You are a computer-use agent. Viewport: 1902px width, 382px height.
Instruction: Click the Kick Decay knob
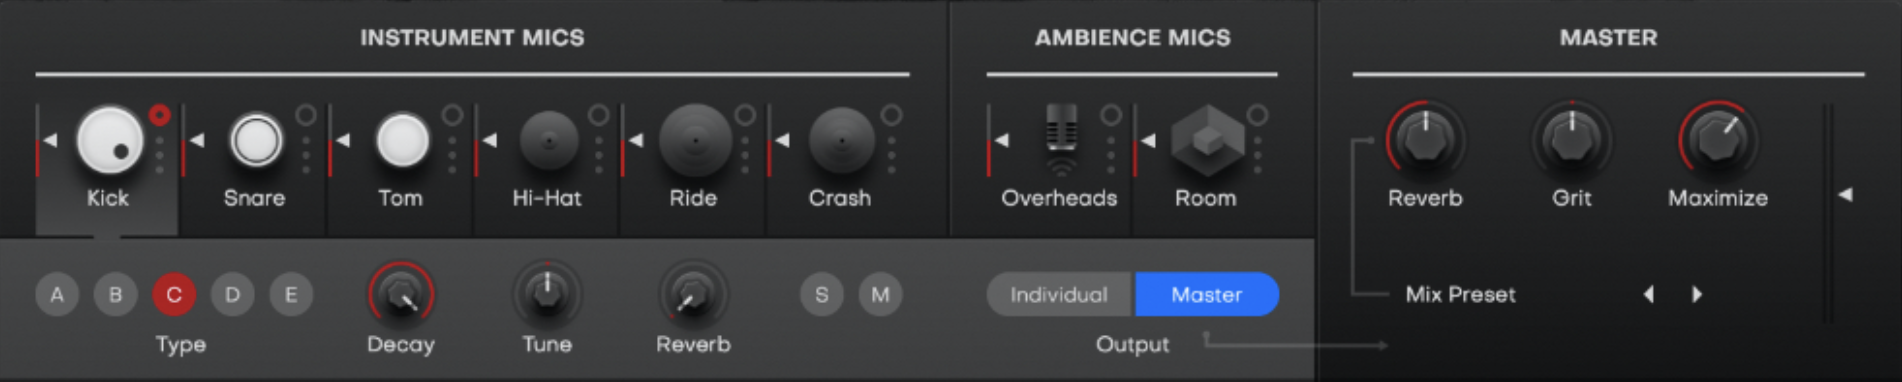pyautogui.click(x=401, y=294)
